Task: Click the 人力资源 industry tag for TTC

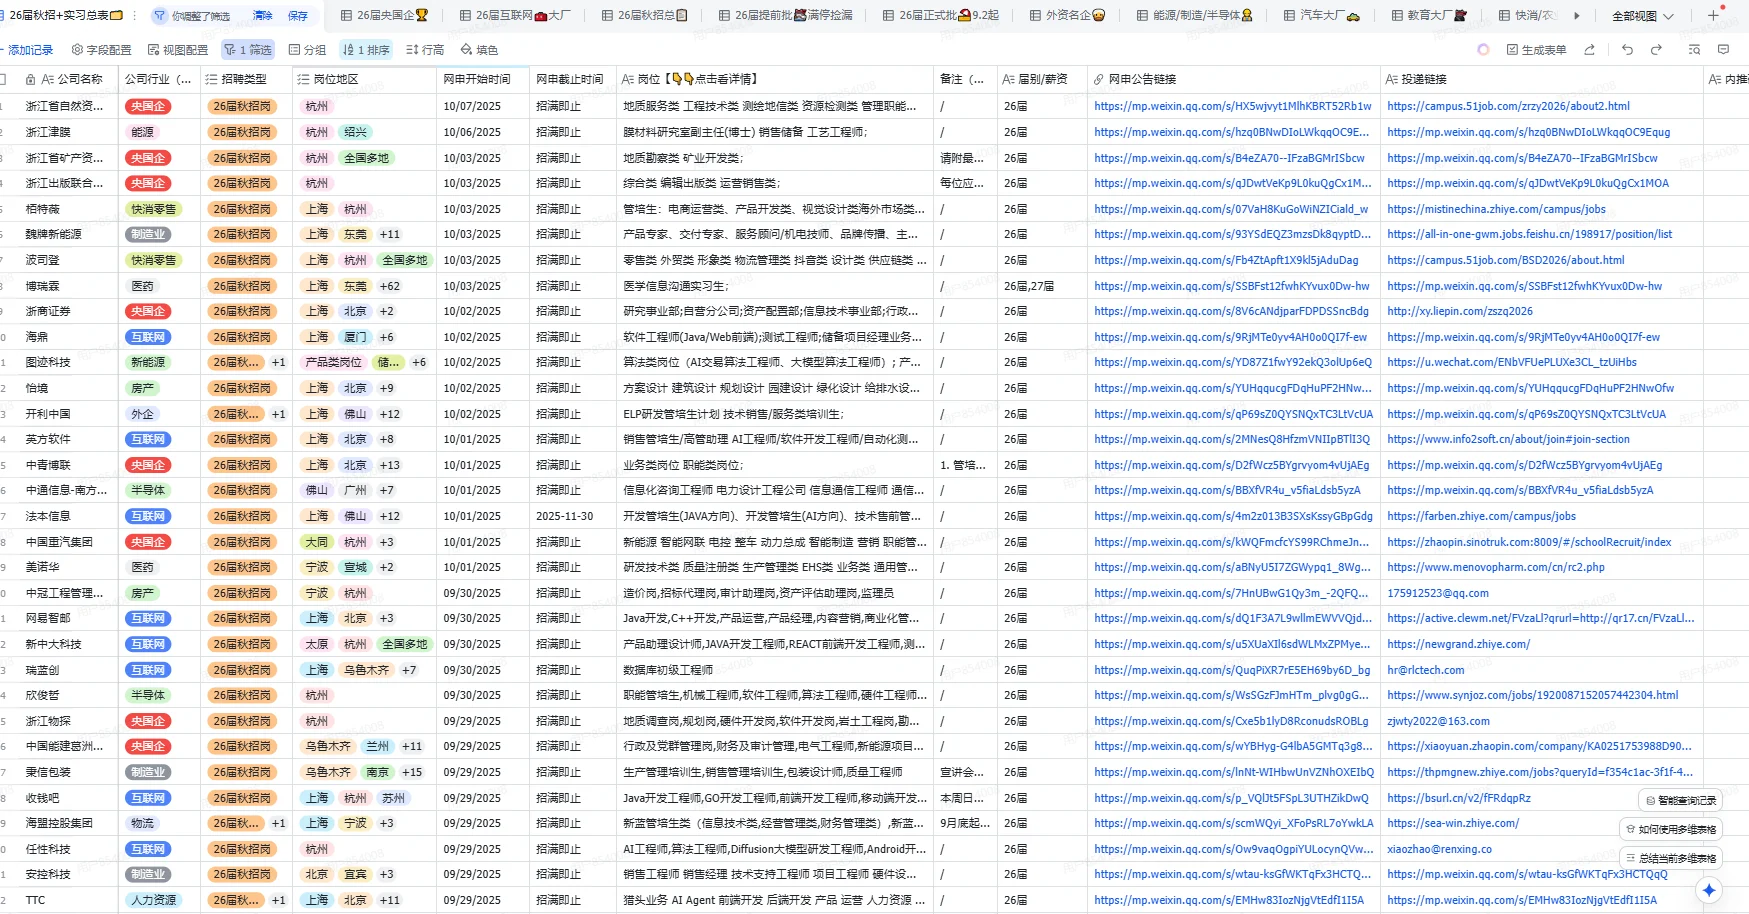Action: pyautogui.click(x=154, y=900)
